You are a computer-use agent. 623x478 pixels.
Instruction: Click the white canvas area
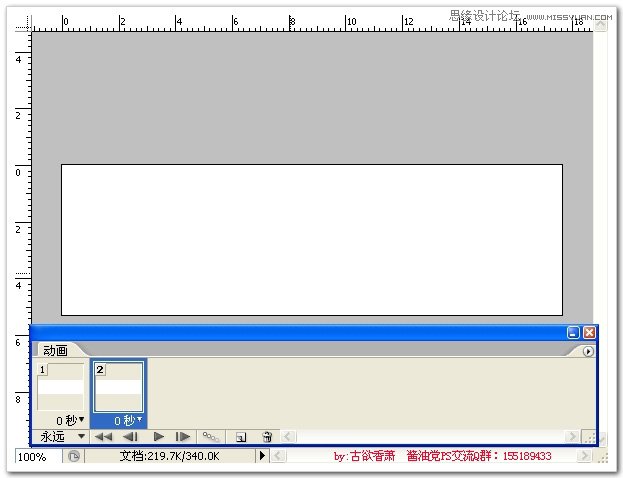coord(312,240)
